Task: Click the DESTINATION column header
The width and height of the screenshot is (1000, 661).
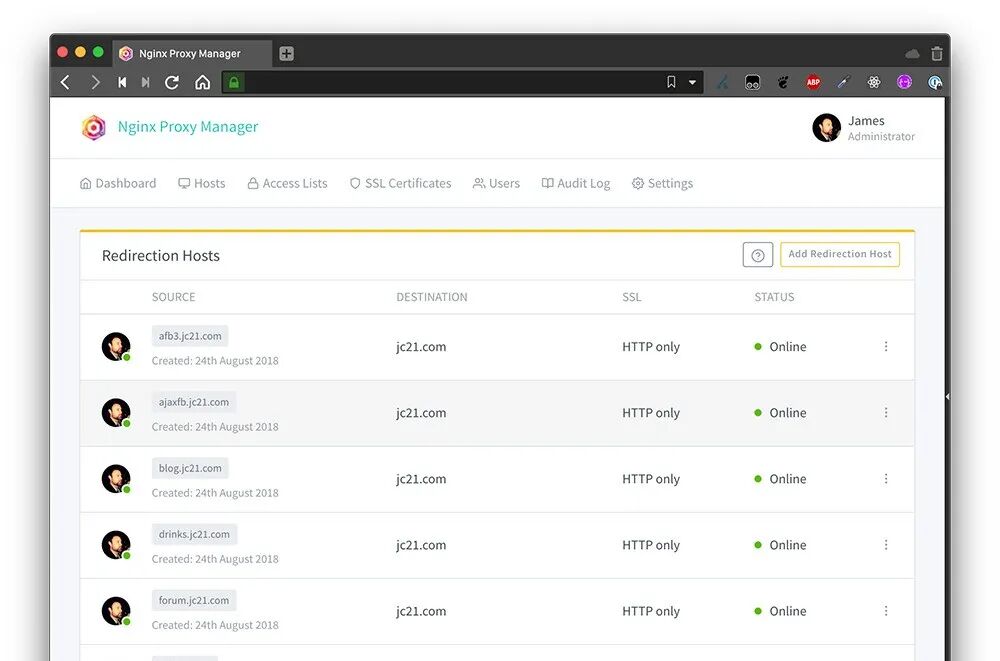Action: 432,297
